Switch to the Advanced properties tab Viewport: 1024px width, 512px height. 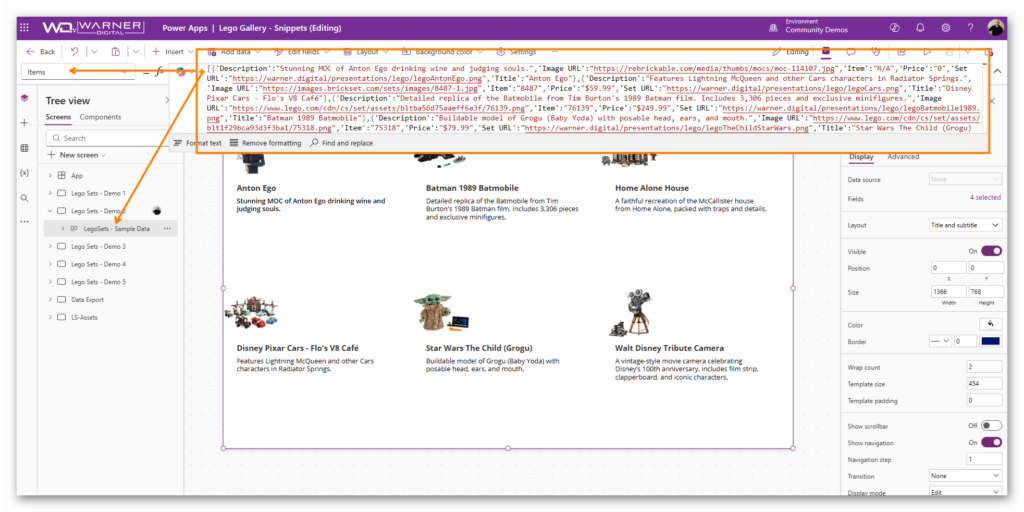click(x=903, y=157)
